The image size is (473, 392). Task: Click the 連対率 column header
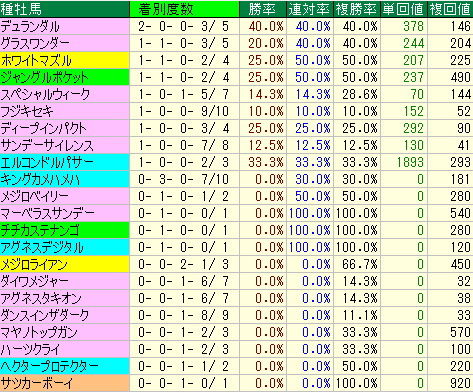point(309,9)
